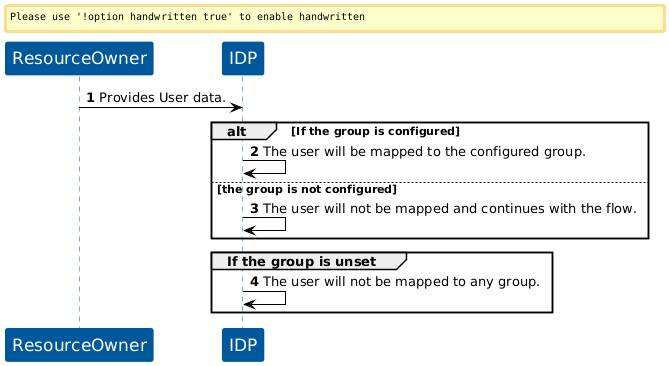The image size is (669, 366).
Task: Click the bottom ResourceOwner participant box
Action: [79, 345]
